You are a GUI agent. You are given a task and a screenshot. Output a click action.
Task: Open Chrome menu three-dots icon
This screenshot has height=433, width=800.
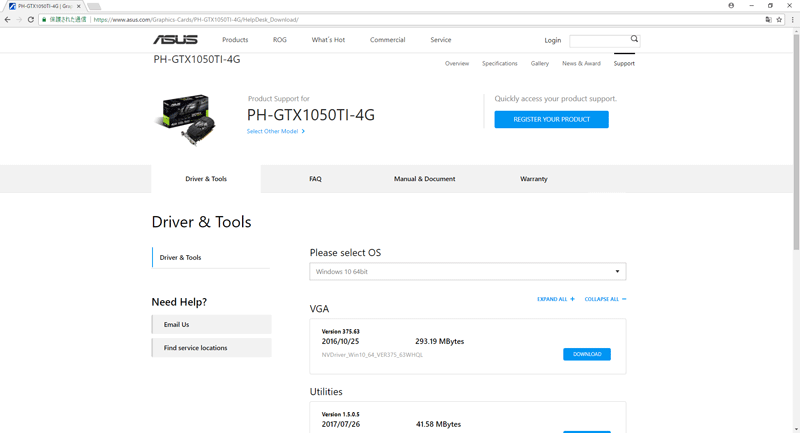point(792,19)
